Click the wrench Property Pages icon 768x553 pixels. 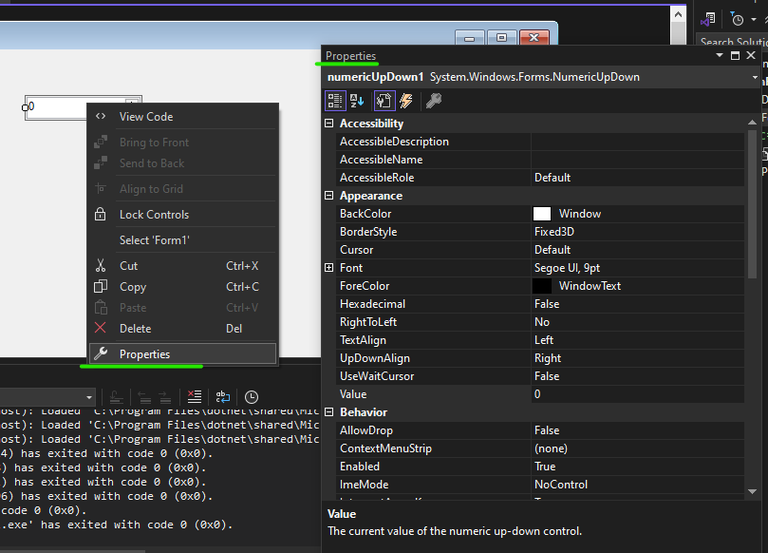[x=433, y=100]
